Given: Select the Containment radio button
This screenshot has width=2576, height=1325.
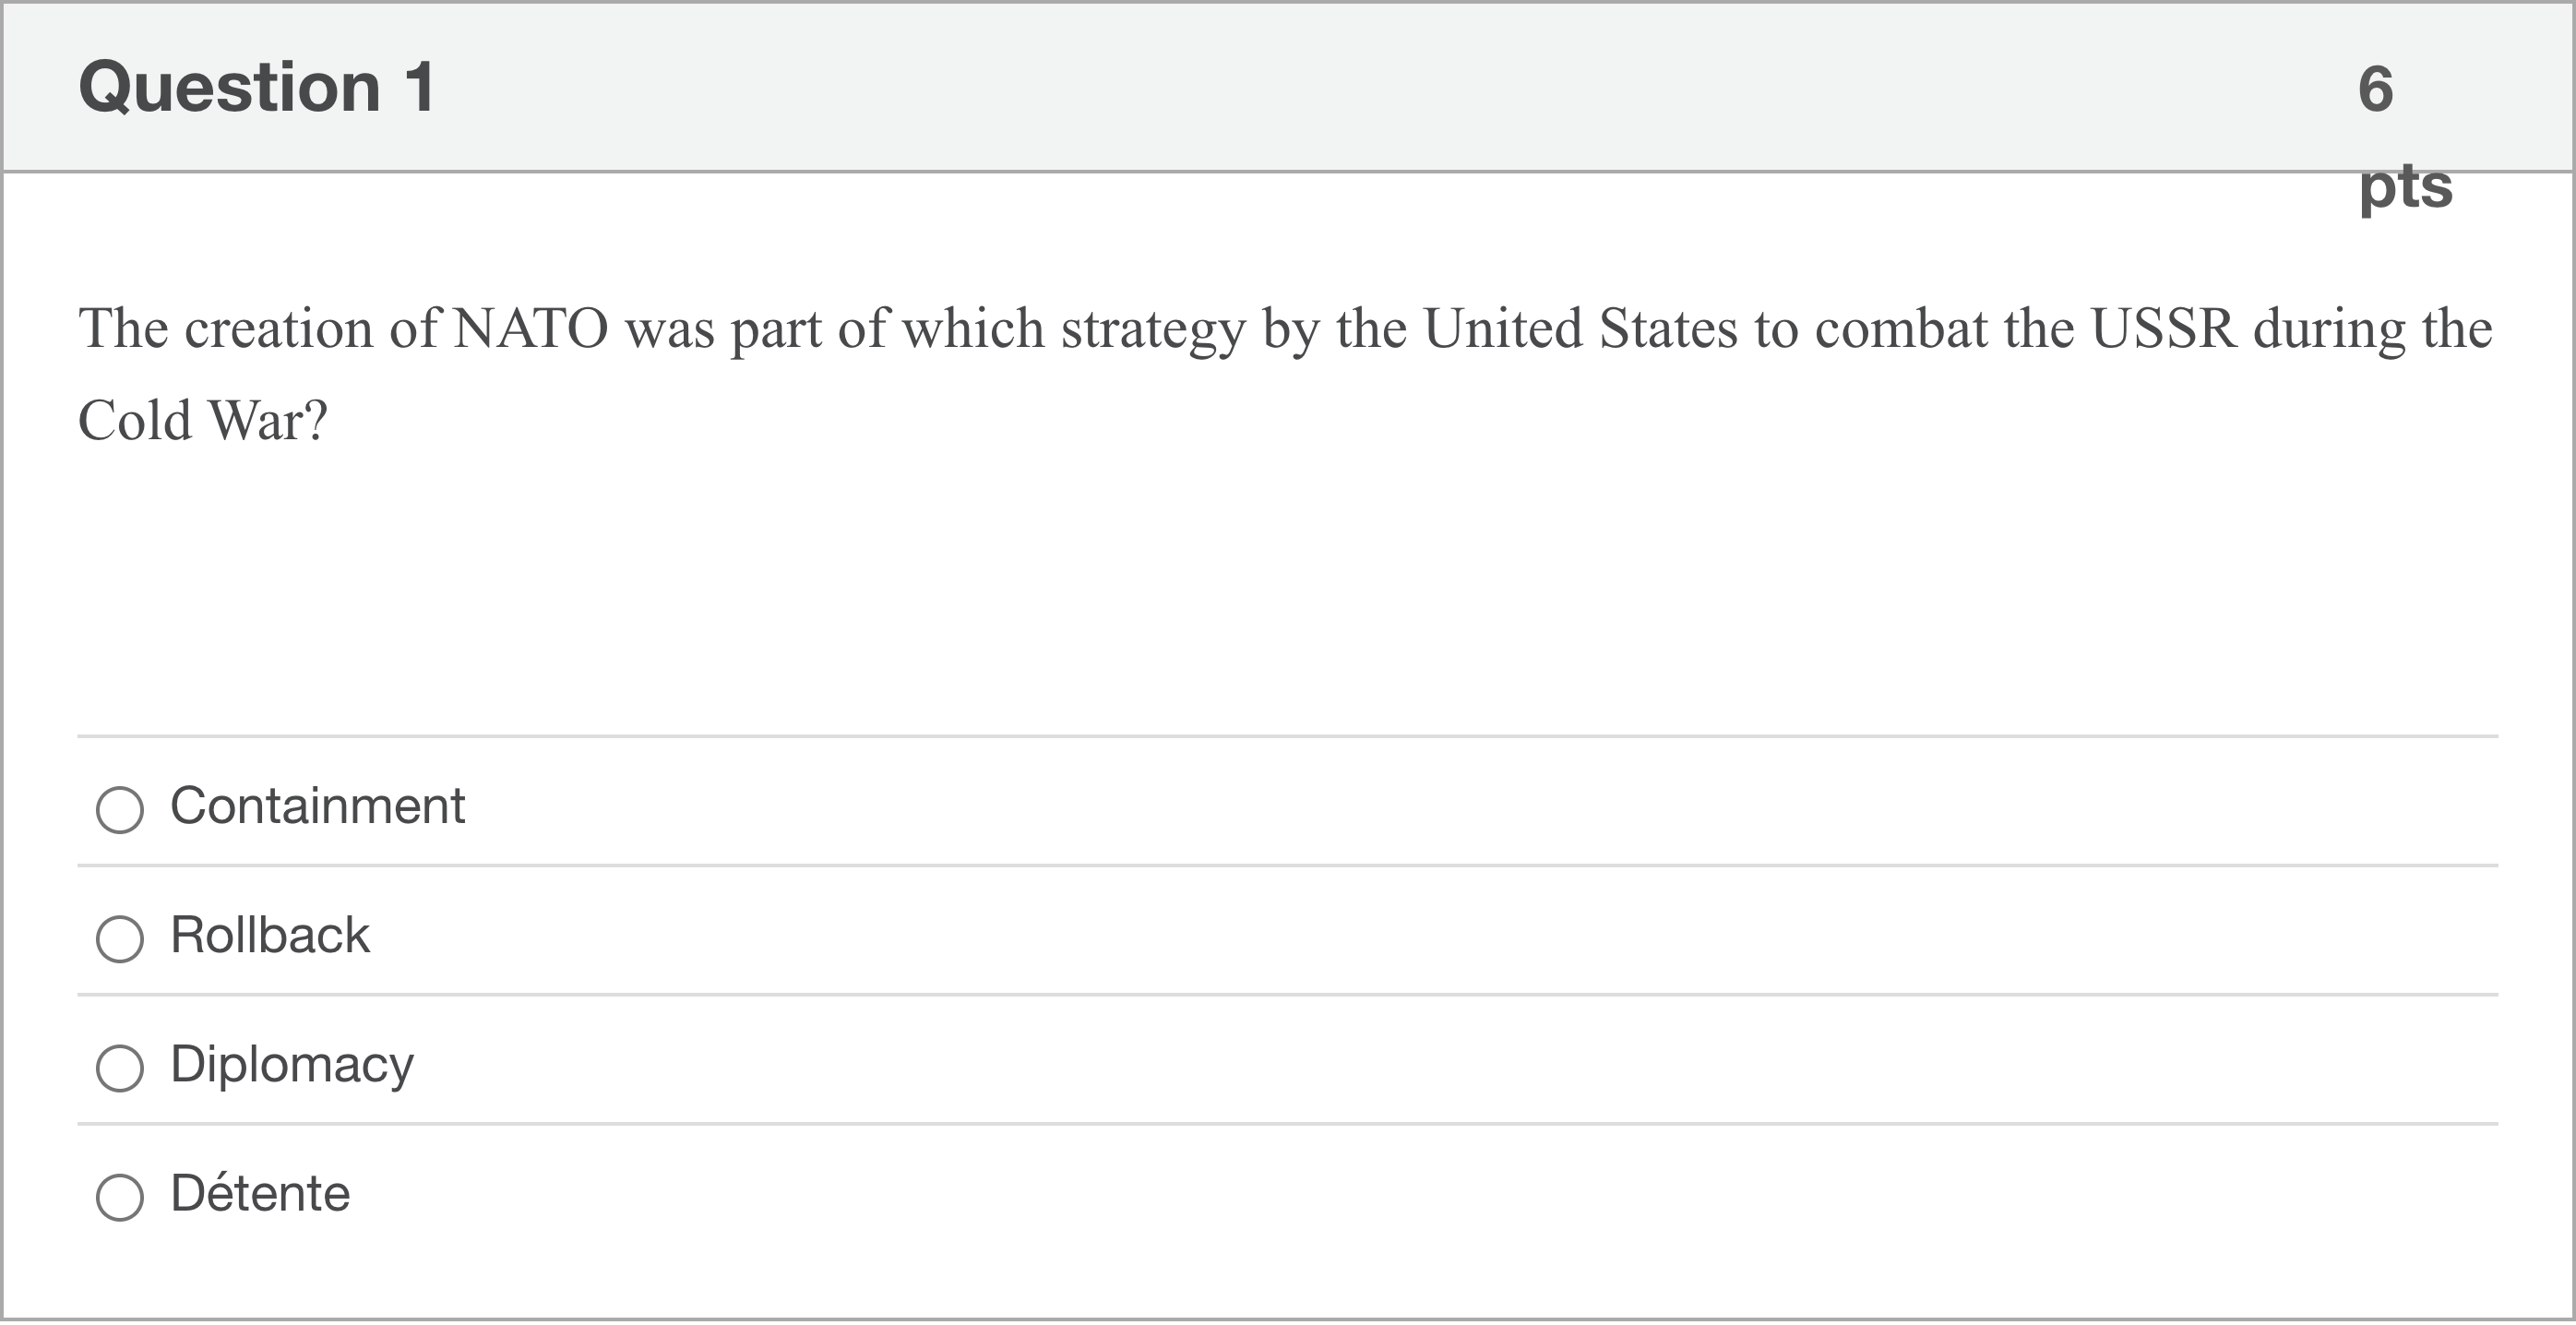Looking at the screenshot, I should pos(120,809).
